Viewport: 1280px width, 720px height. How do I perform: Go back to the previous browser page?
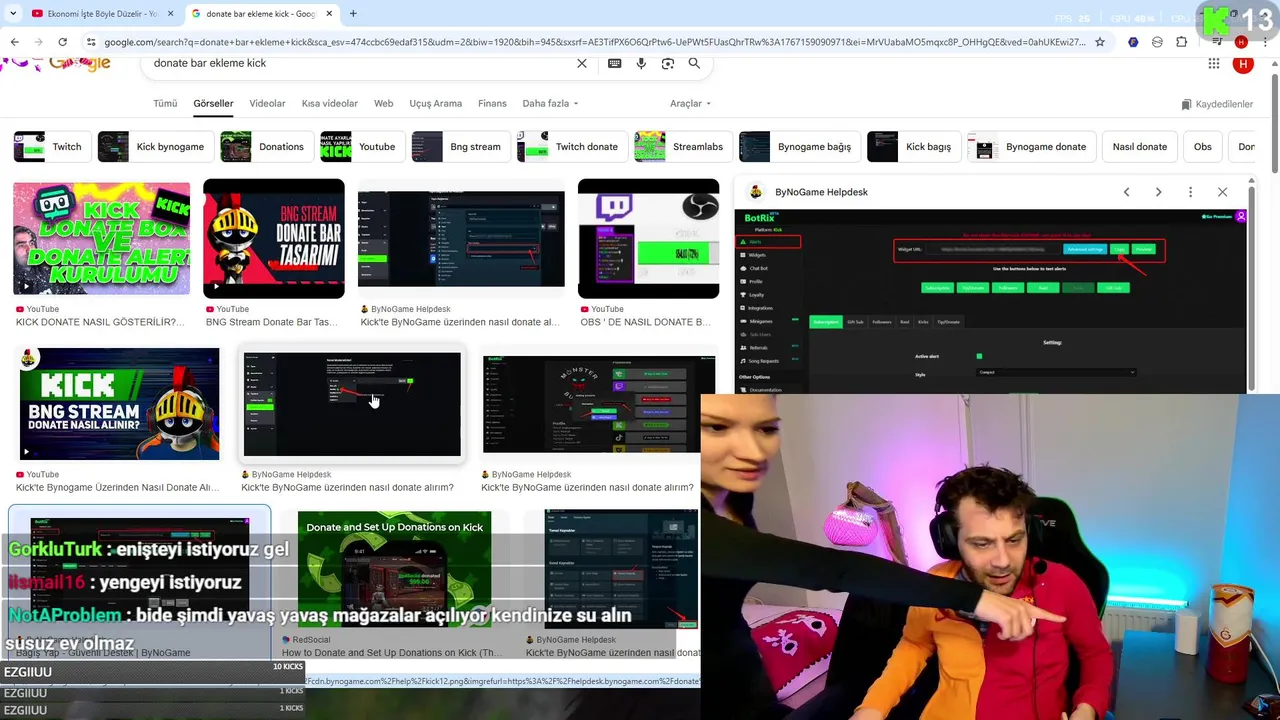14,42
